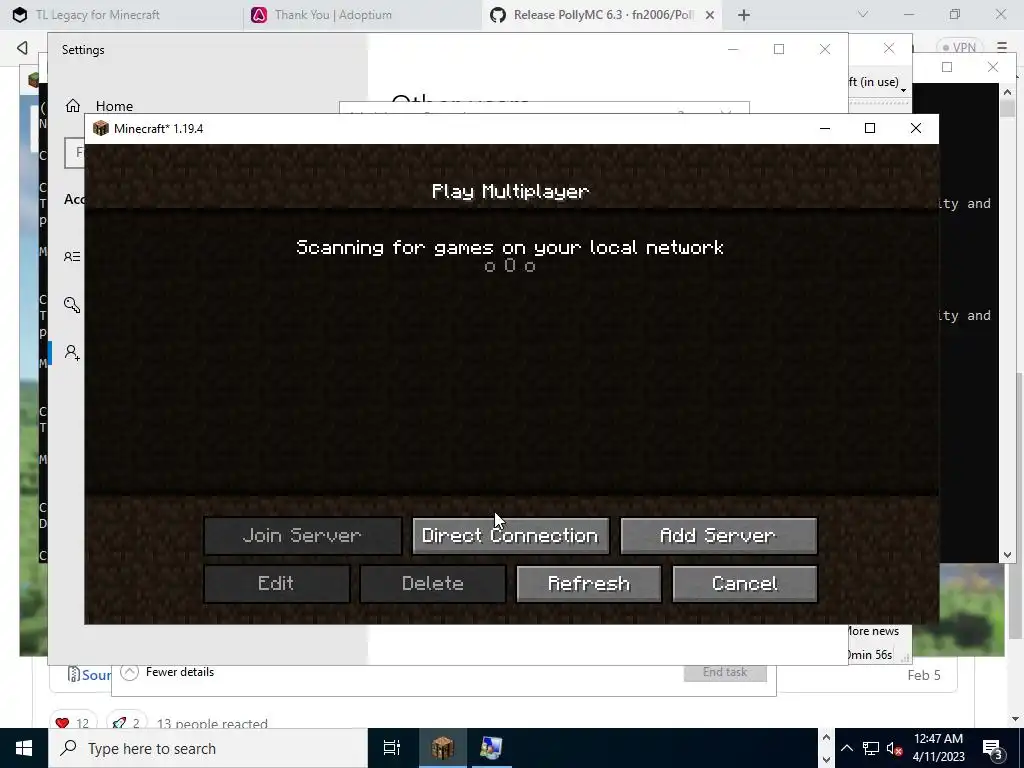Open the instance dropdown showing '(in use)'
Image resolution: width=1024 pixels, height=768 pixels.
(877, 82)
